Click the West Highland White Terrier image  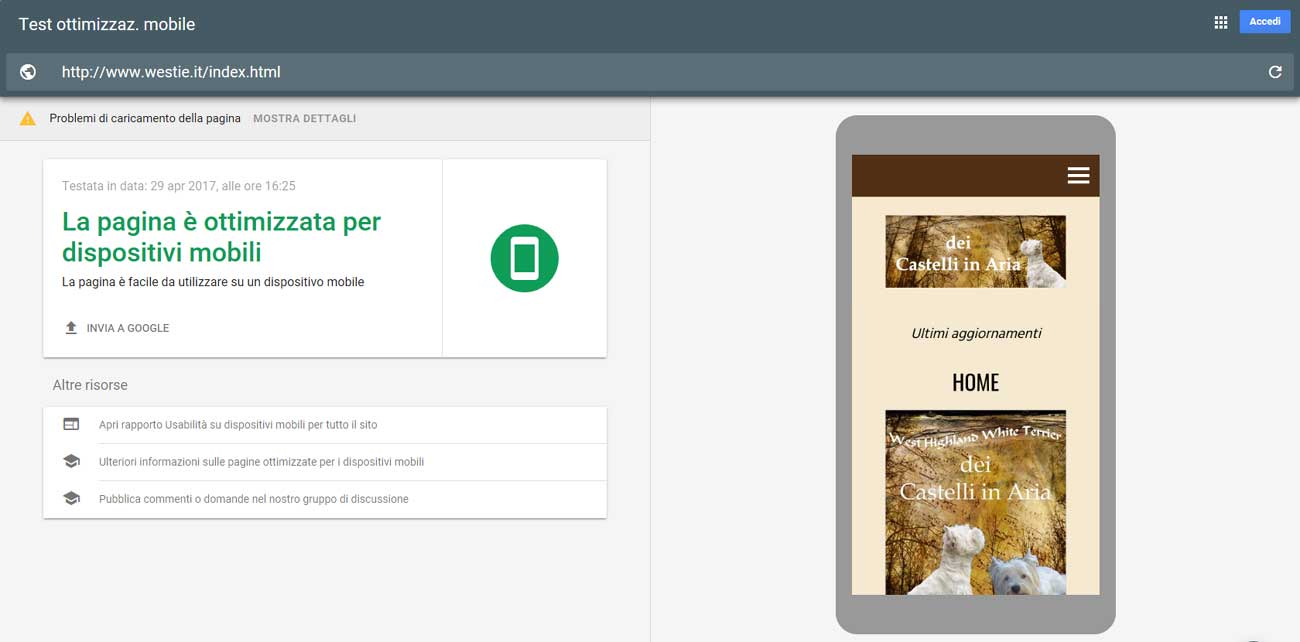[975, 502]
